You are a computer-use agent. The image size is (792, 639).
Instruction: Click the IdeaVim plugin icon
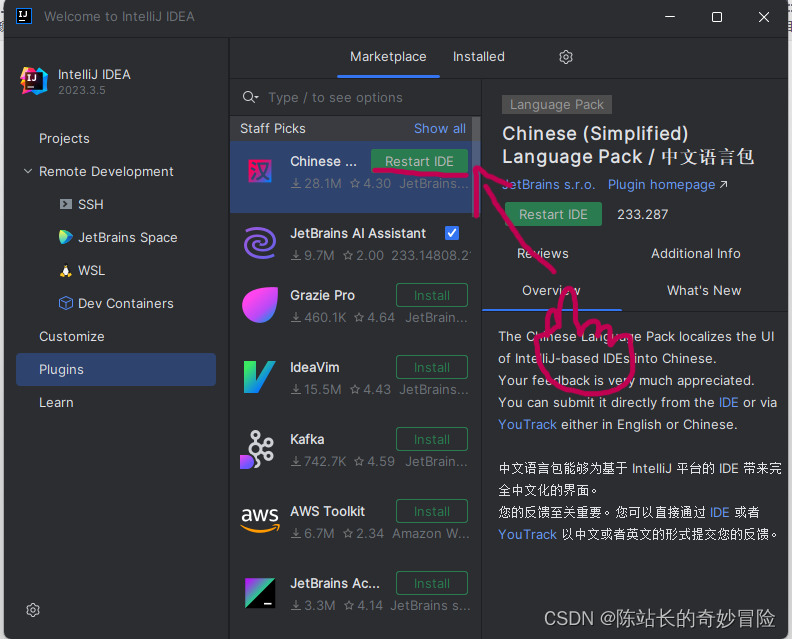coord(260,377)
